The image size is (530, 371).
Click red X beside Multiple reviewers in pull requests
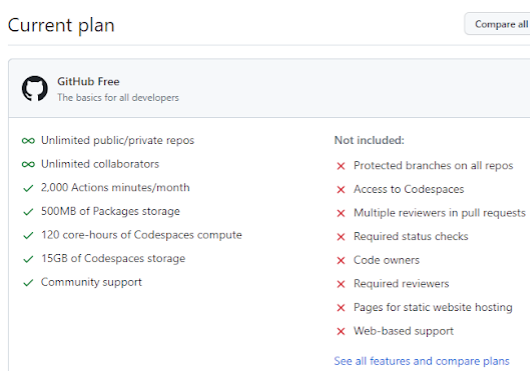[341, 213]
